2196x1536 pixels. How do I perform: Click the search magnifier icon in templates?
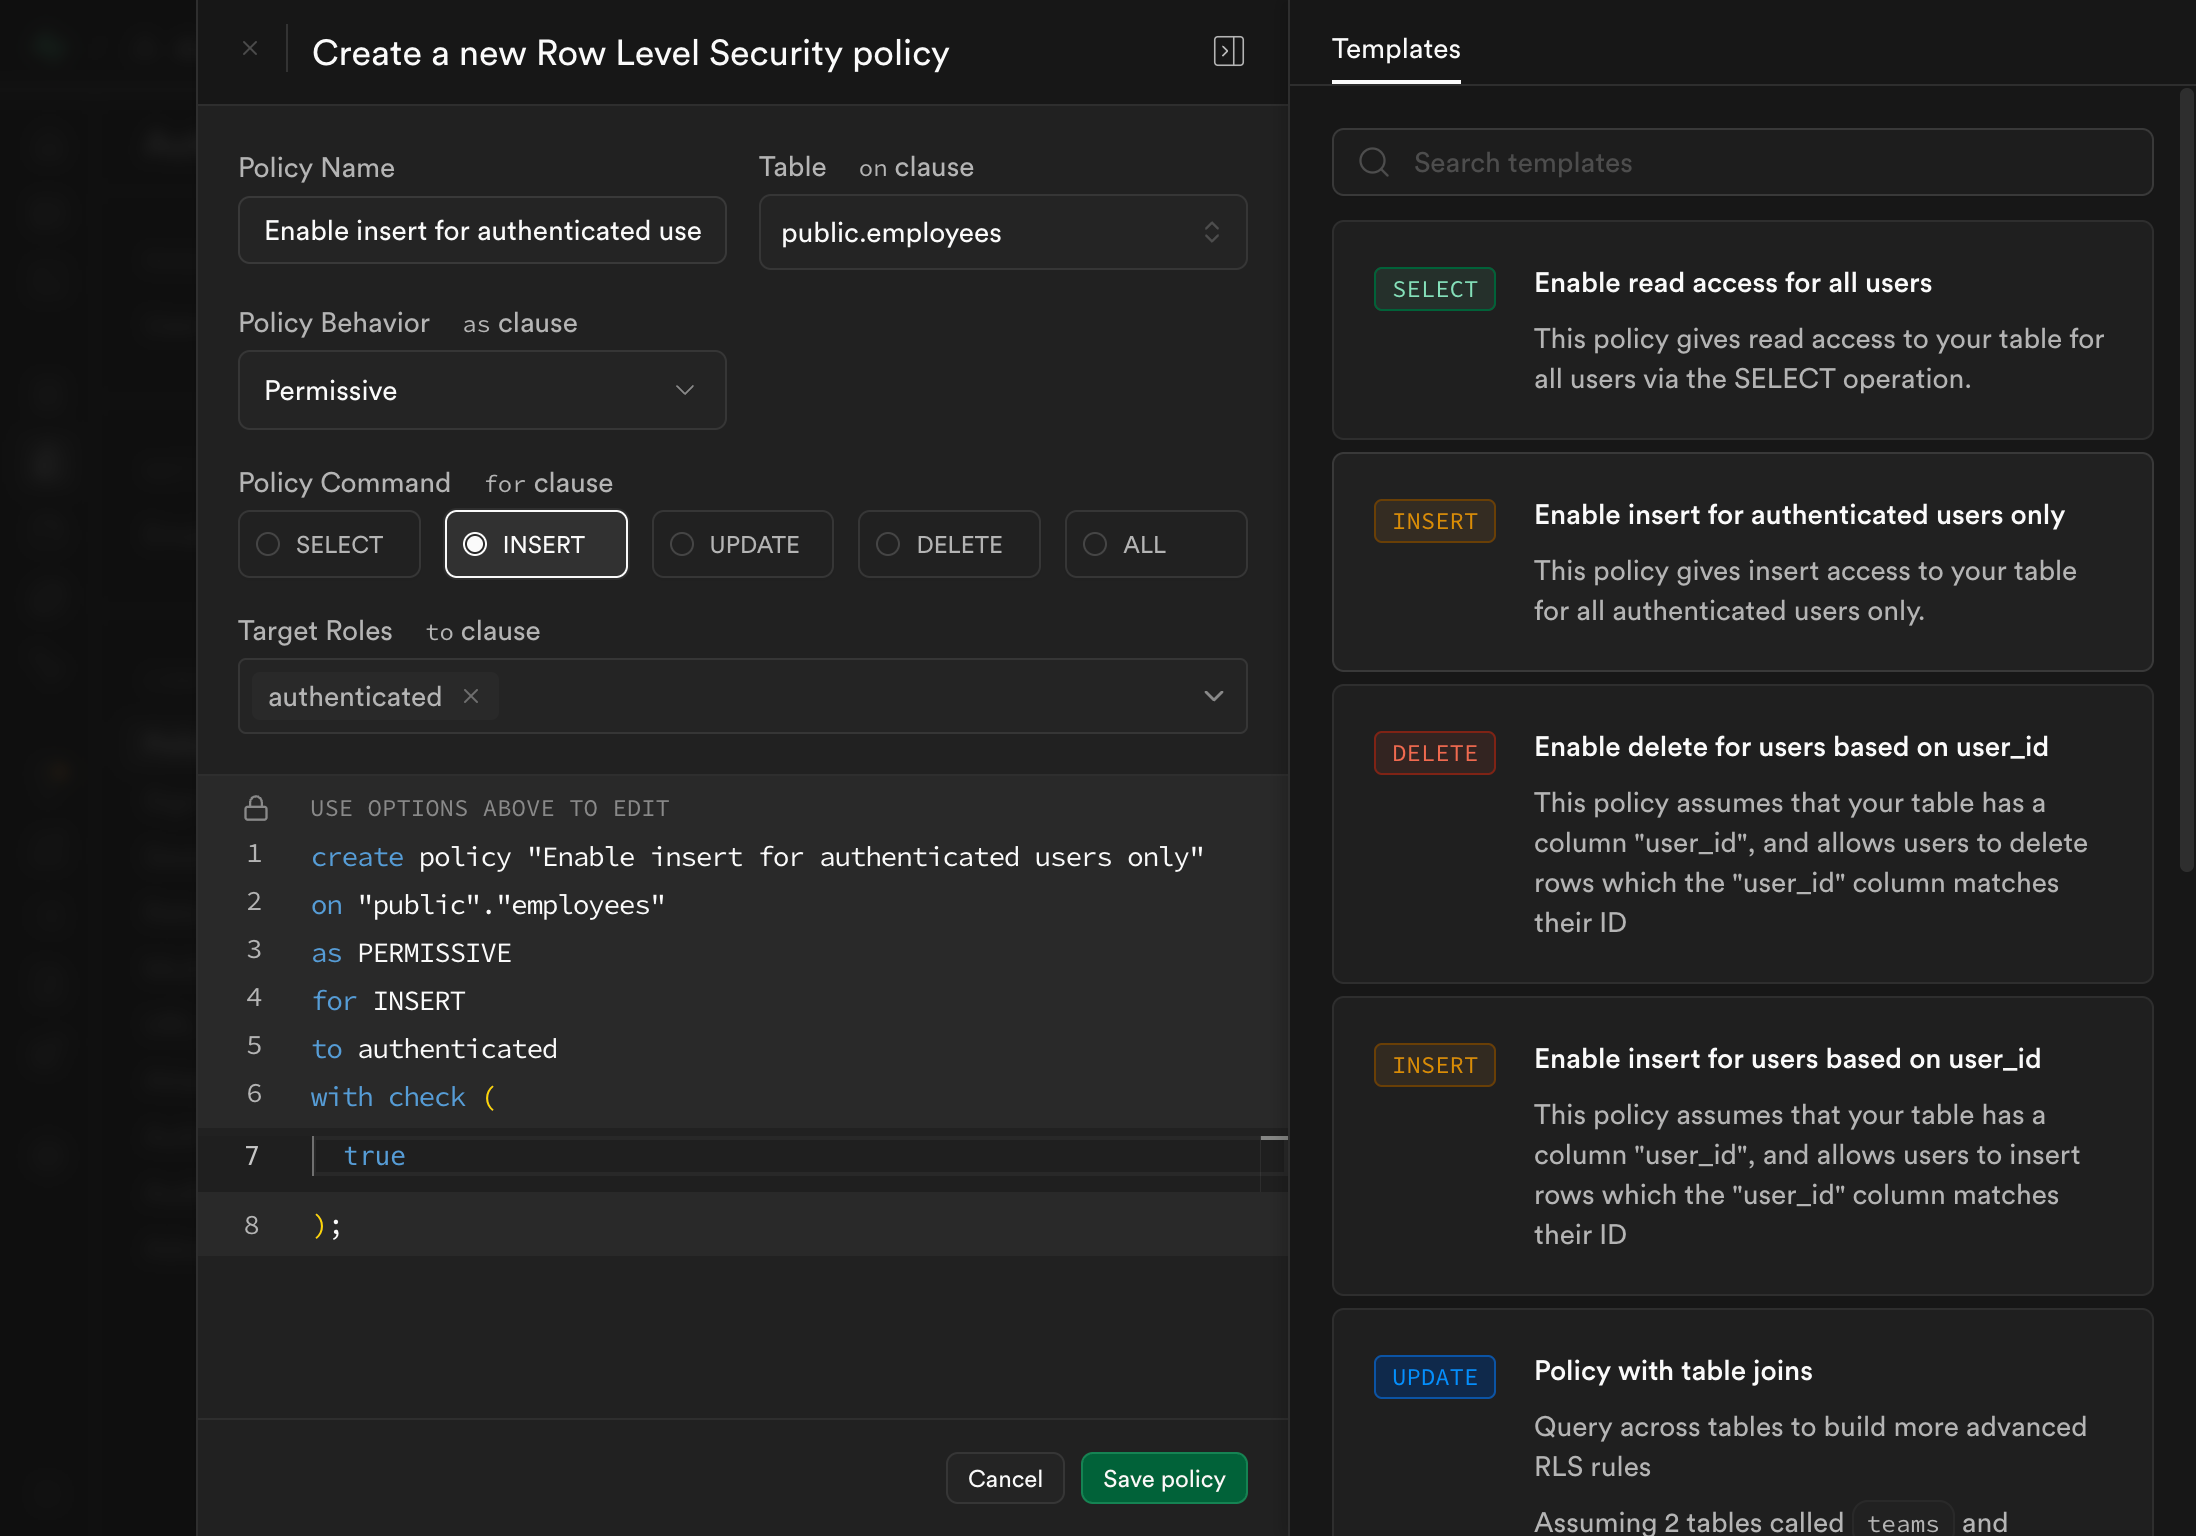[x=1374, y=162]
